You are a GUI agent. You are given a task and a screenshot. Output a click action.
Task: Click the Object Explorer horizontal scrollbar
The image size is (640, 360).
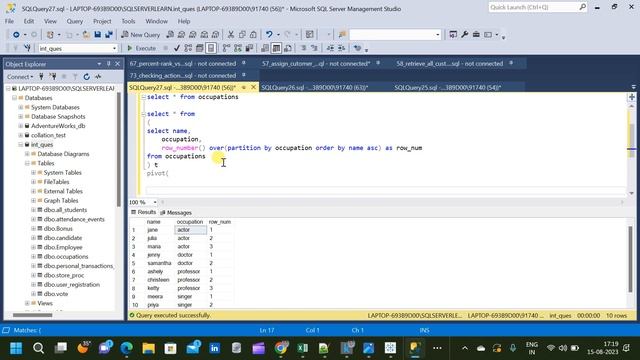[x=33, y=315]
